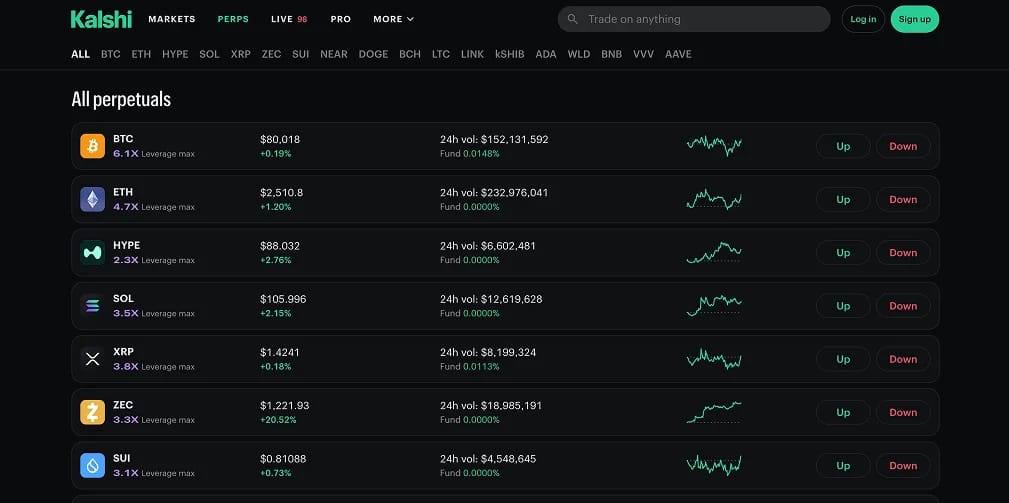Click Down on the HYPE row
Image resolution: width=1009 pixels, height=503 pixels.
click(x=903, y=253)
